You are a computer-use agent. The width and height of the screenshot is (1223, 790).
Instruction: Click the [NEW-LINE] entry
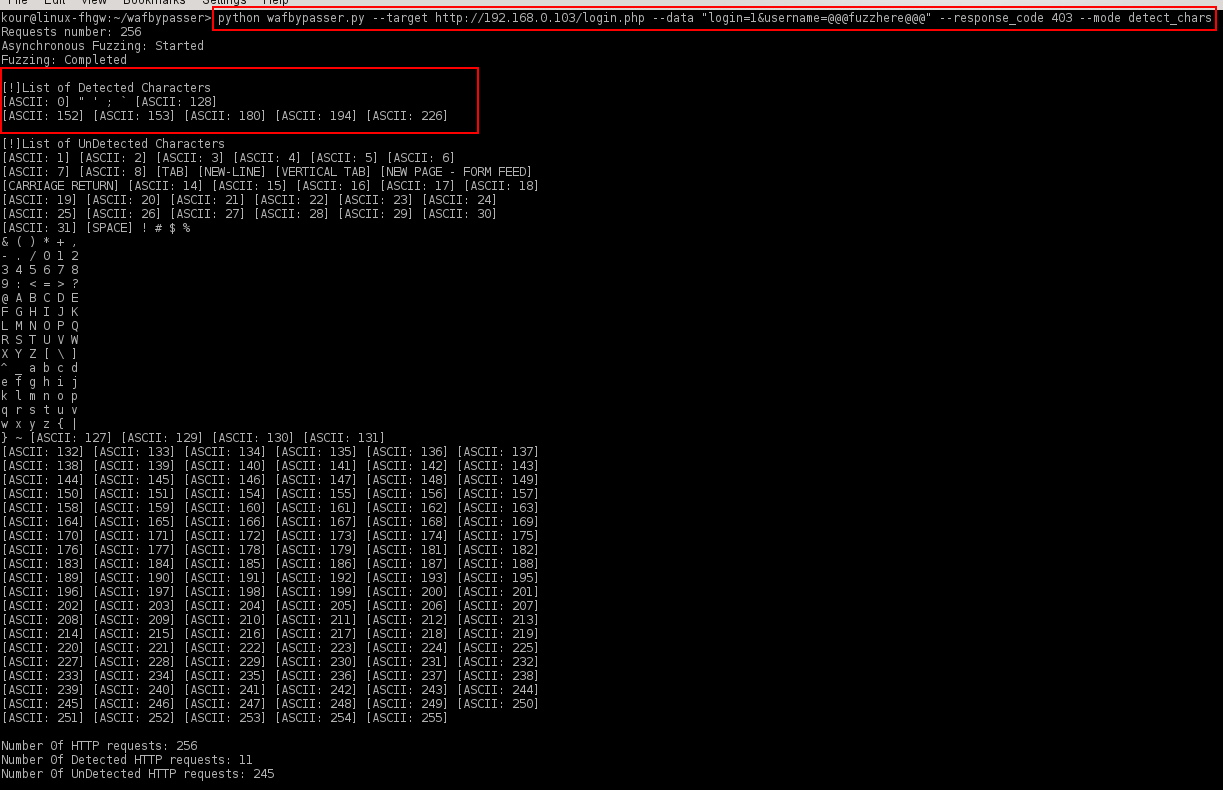tap(233, 172)
